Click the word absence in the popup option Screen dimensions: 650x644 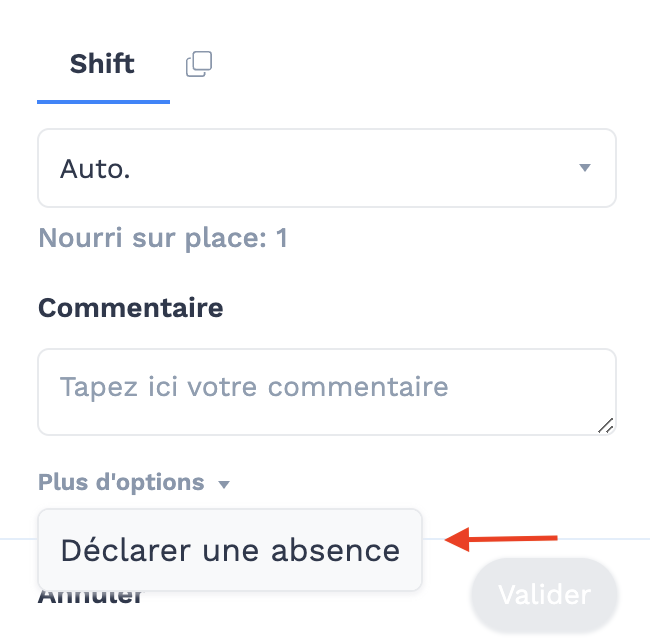click(x=335, y=551)
